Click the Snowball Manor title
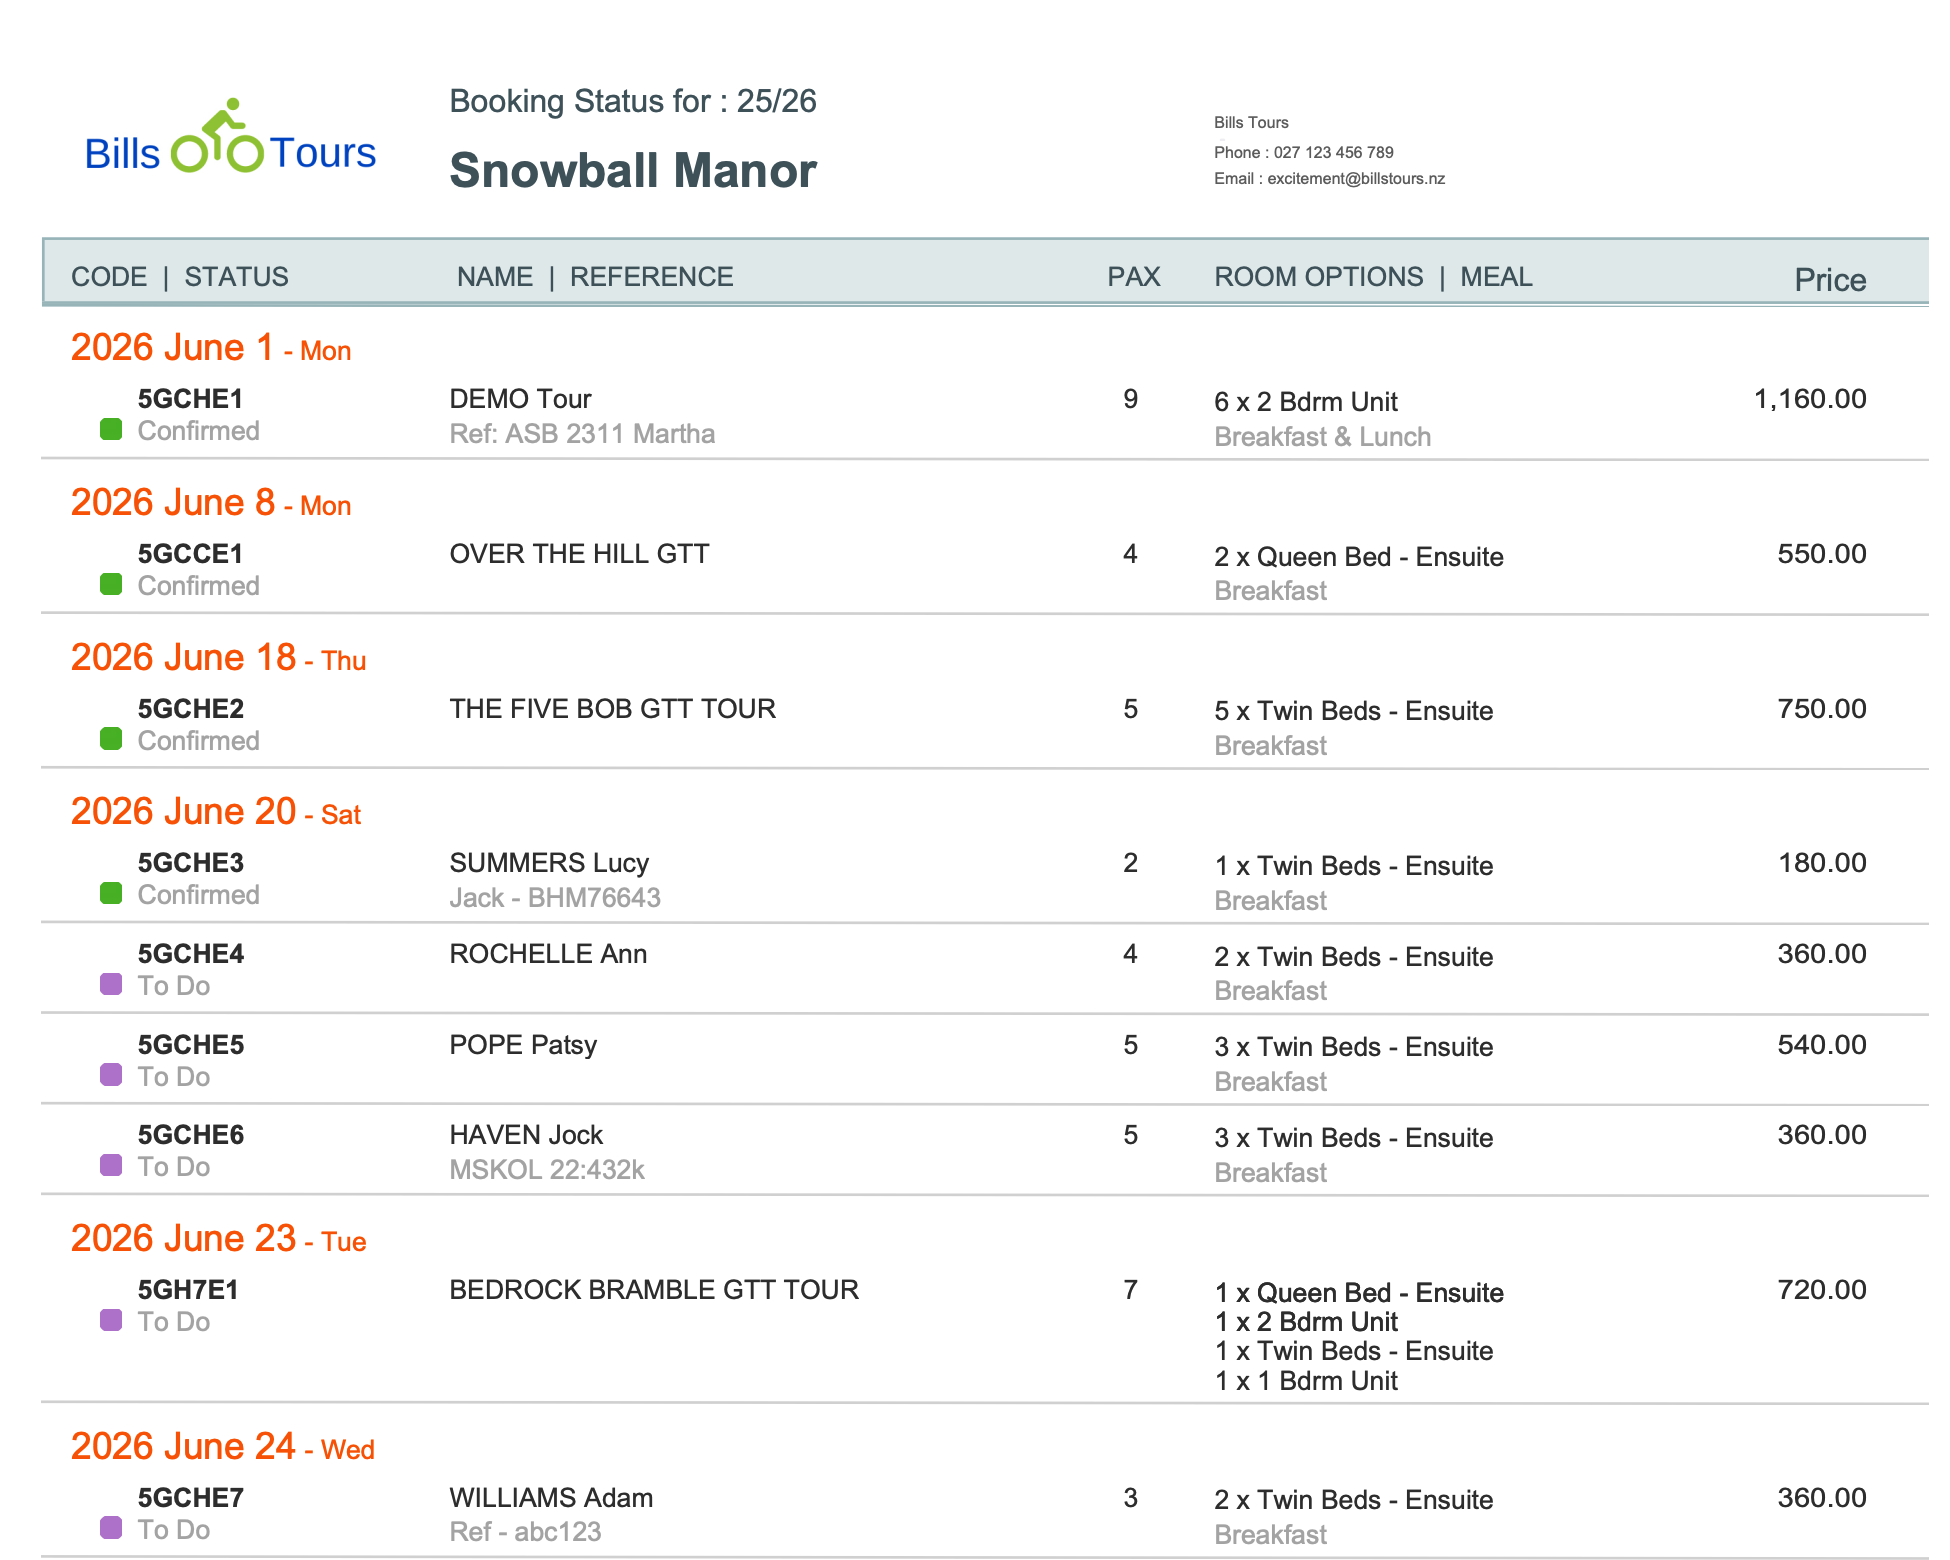Image resolution: width=1950 pixels, height=1560 pixels. (x=632, y=171)
